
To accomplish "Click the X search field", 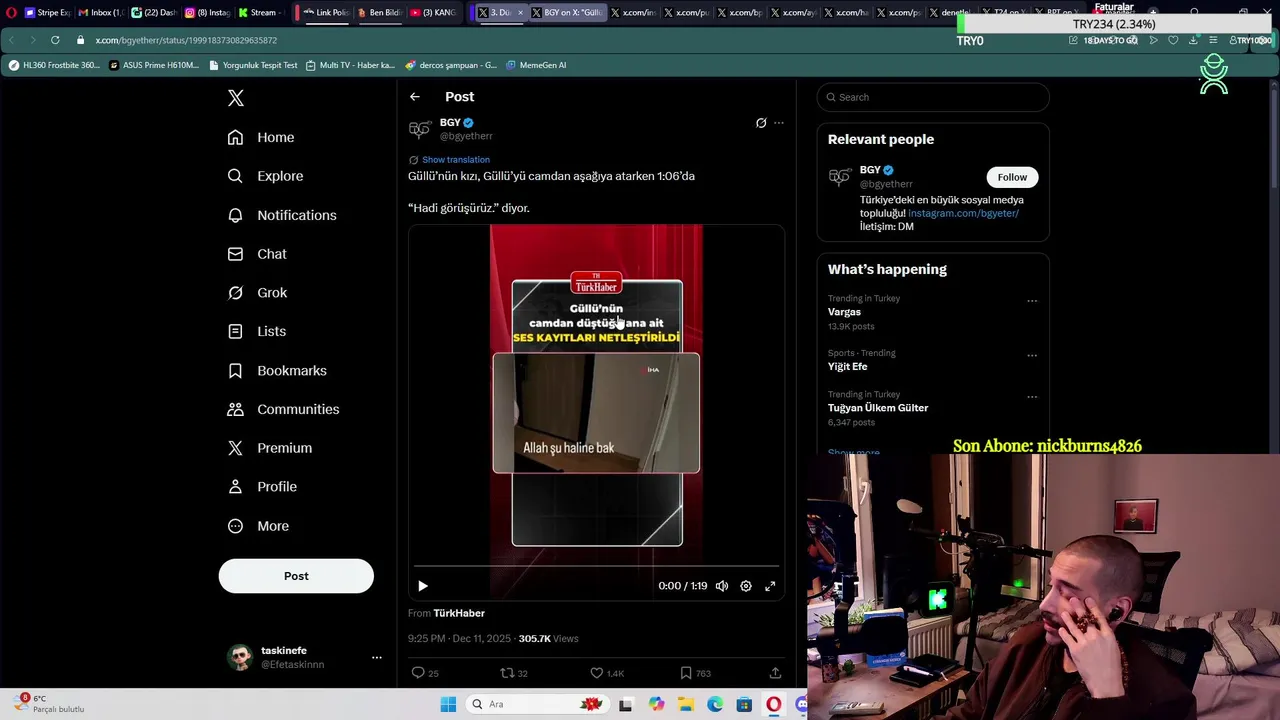I will [x=933, y=97].
